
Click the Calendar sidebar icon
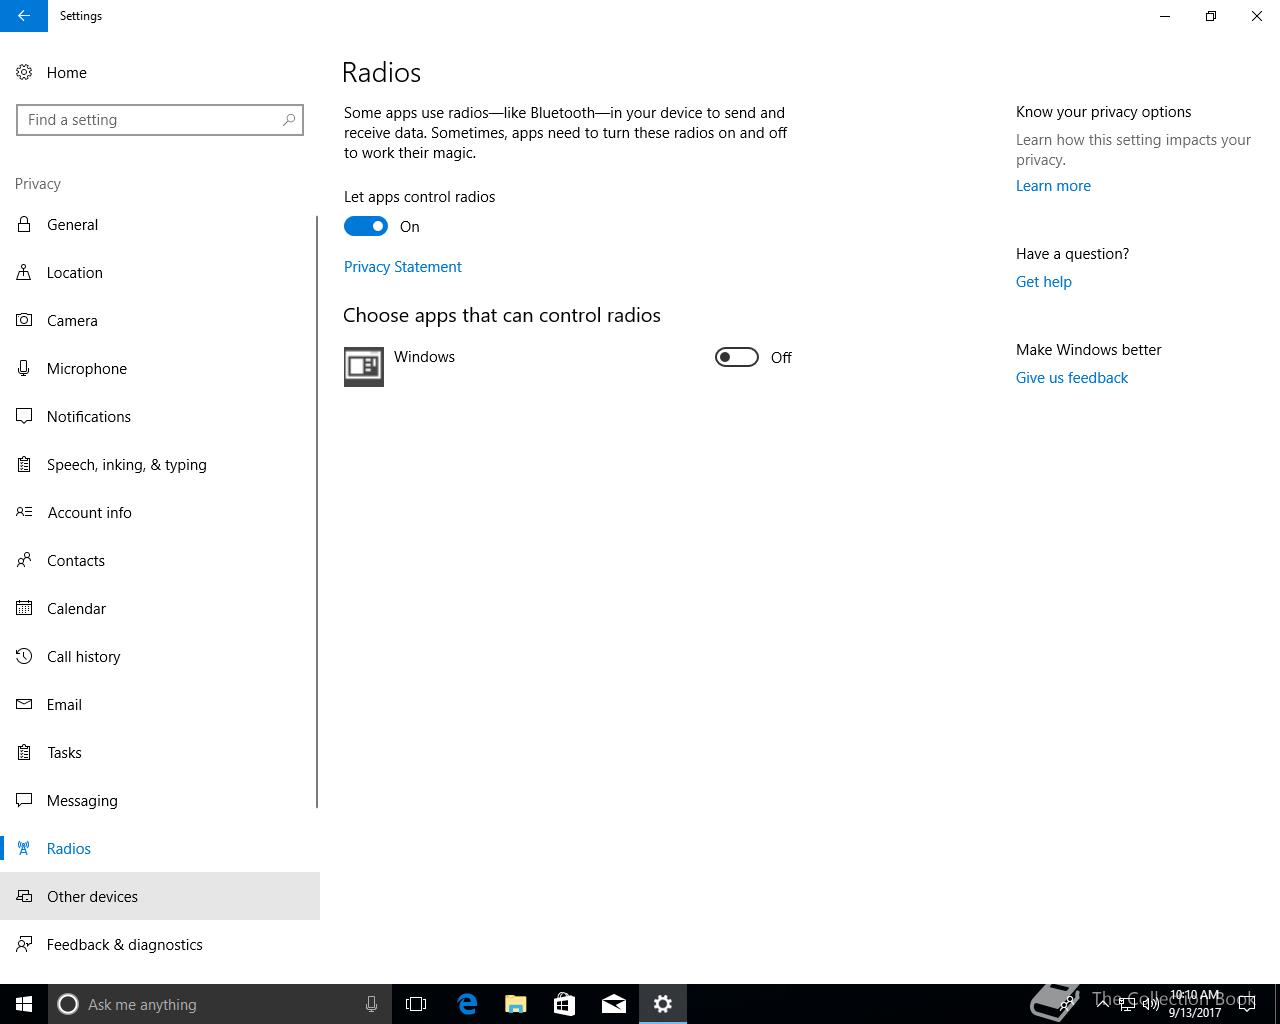click(24, 608)
